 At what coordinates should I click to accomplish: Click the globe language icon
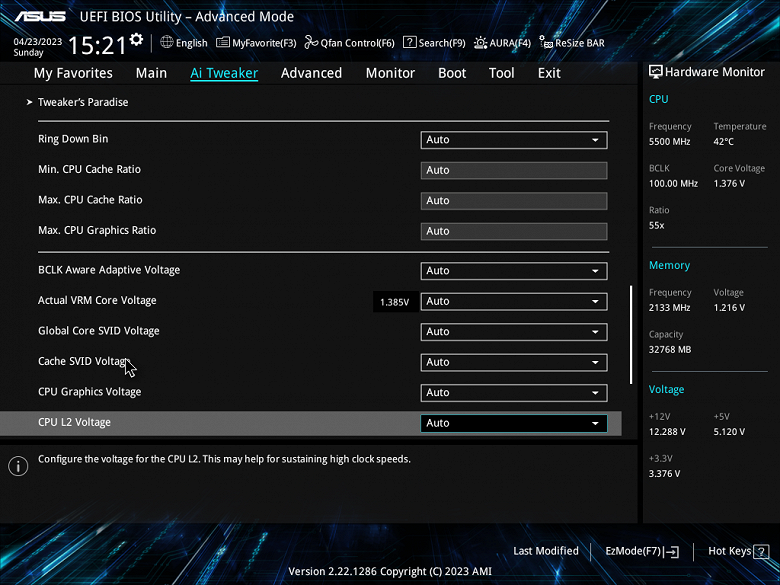167,42
